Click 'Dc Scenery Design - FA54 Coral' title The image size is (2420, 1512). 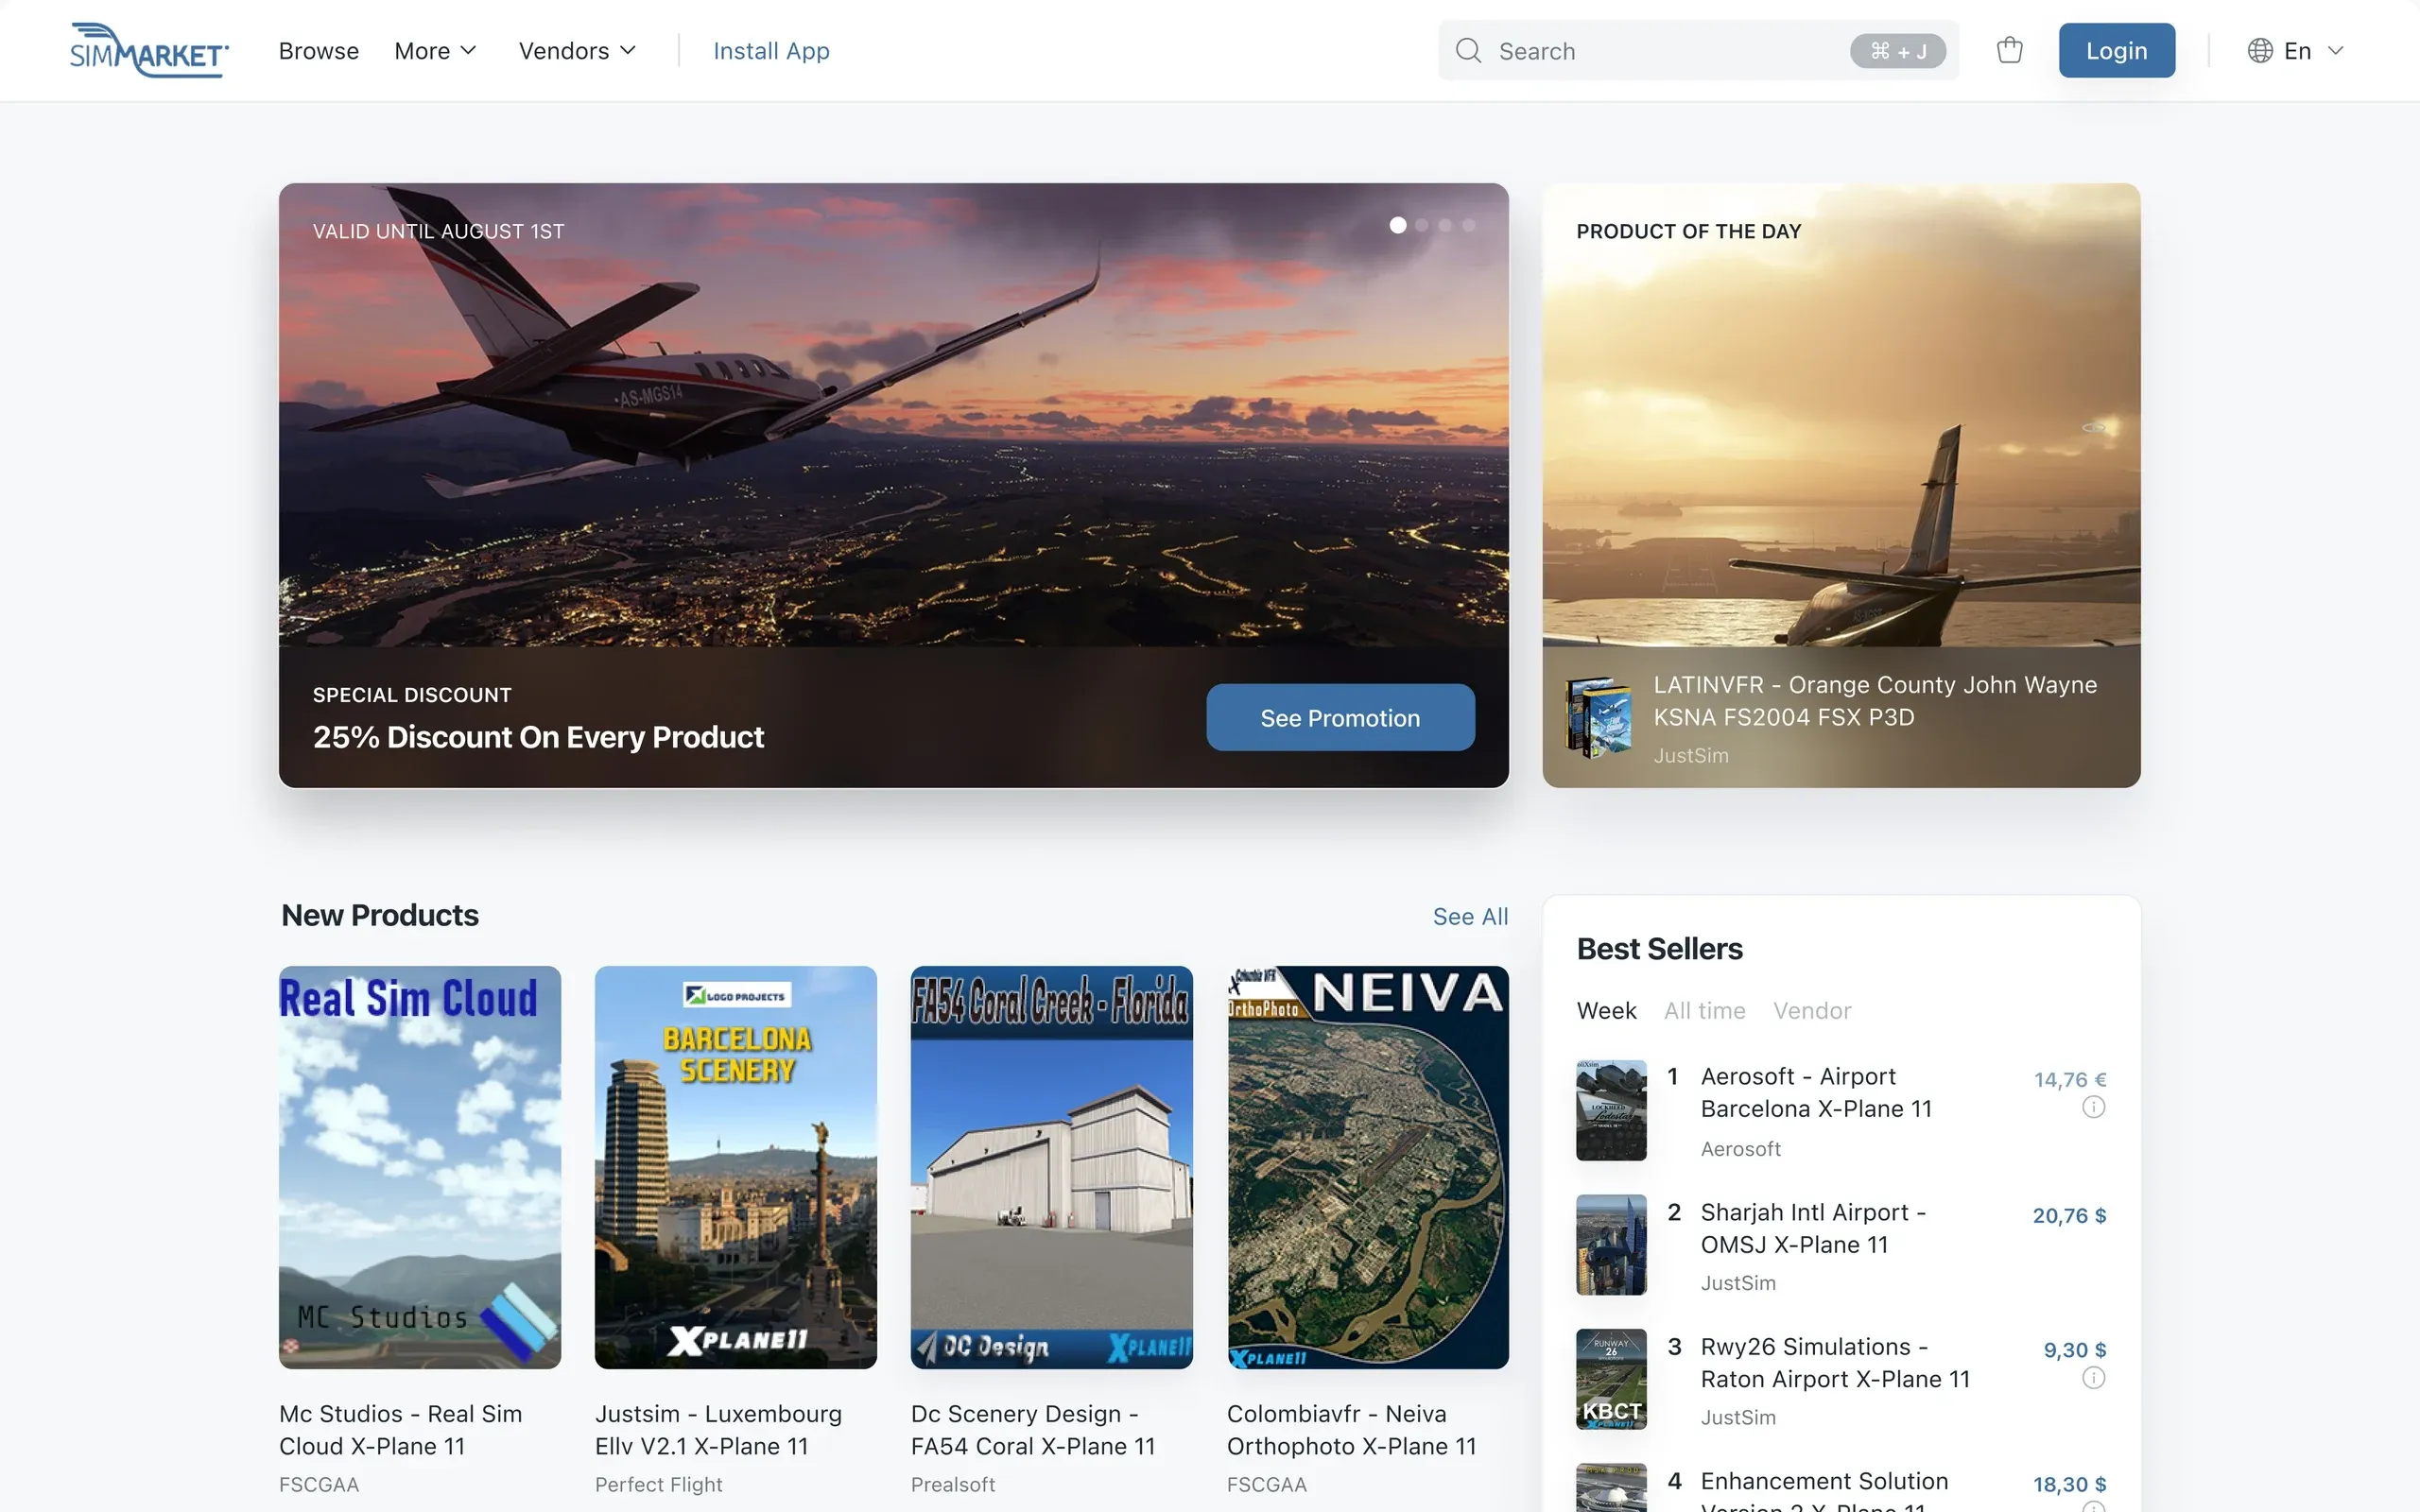click(x=1033, y=1430)
